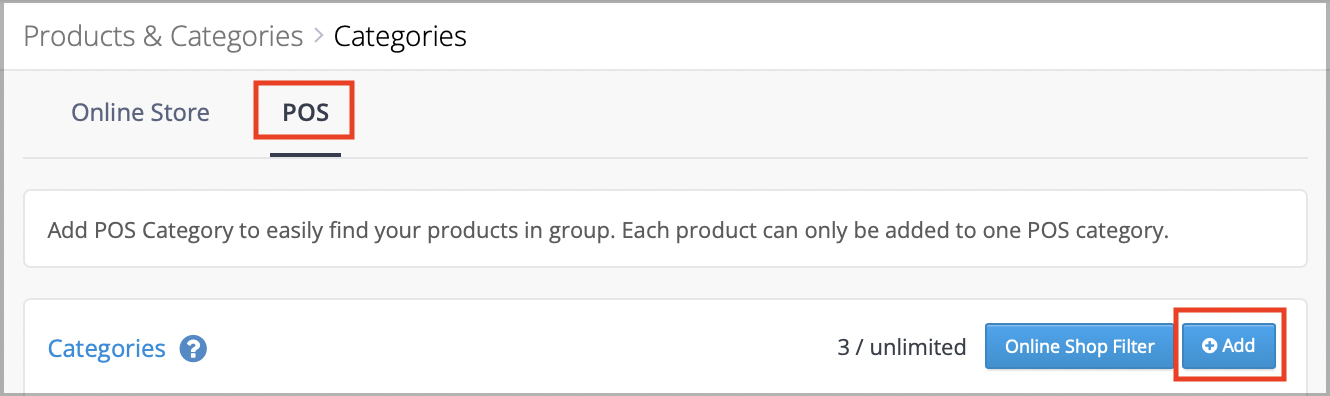Click the Online Shop Filter label text
The image size is (1330, 396).
point(1080,347)
